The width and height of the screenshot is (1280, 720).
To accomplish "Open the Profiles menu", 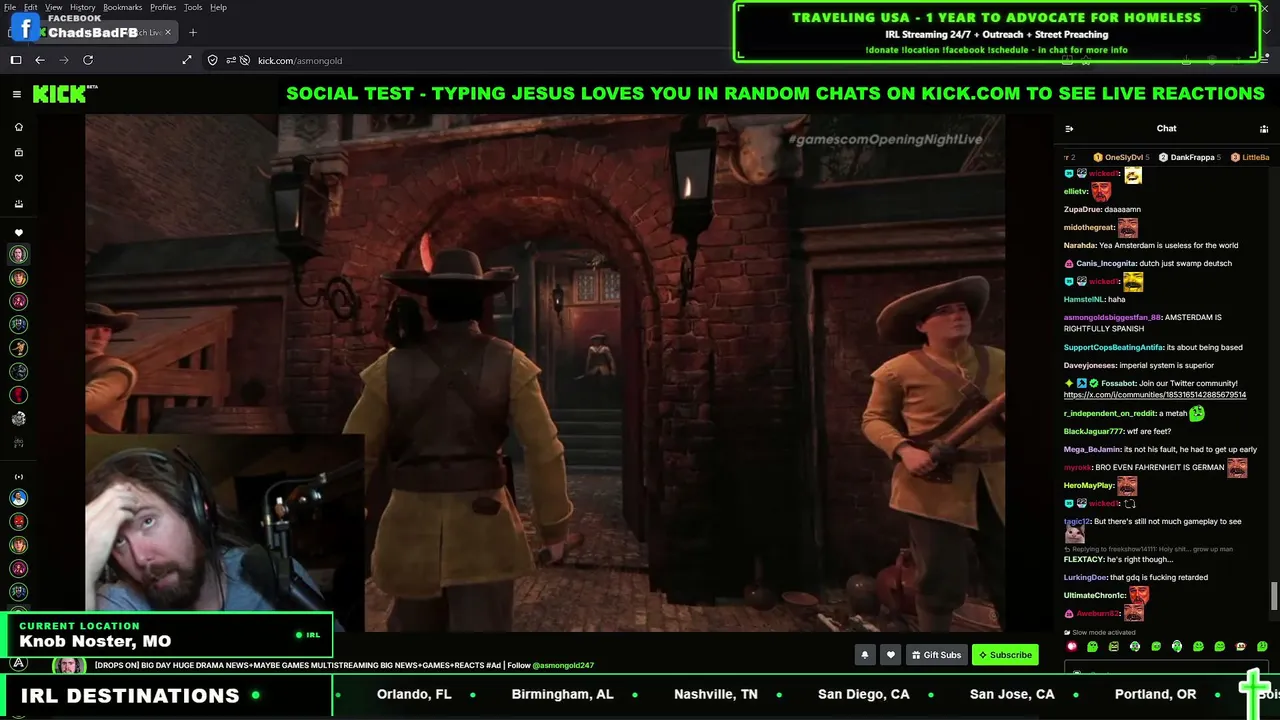I will [x=163, y=7].
